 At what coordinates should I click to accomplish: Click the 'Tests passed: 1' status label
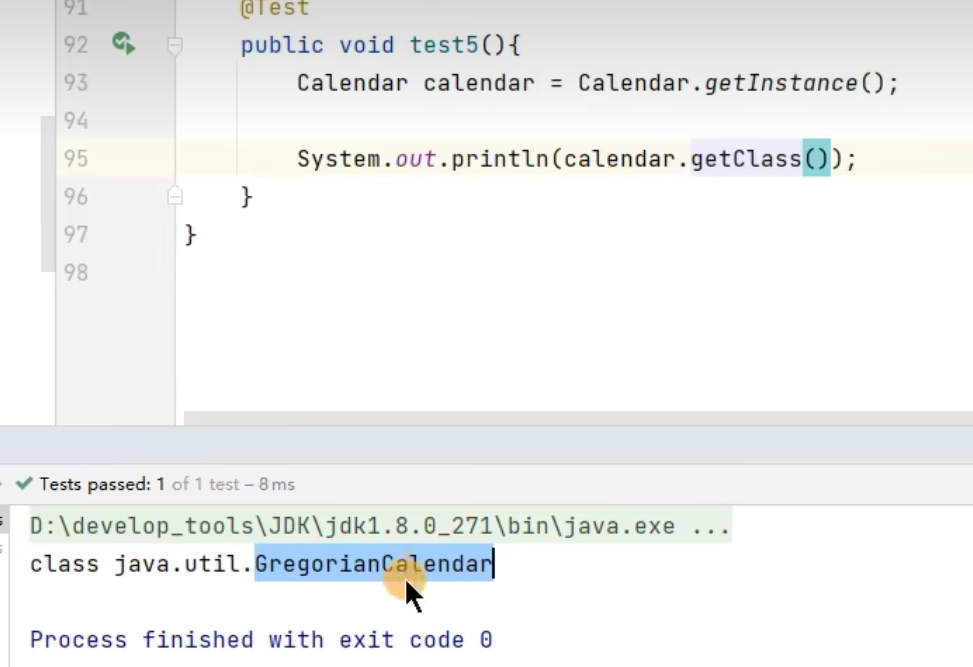point(102,484)
